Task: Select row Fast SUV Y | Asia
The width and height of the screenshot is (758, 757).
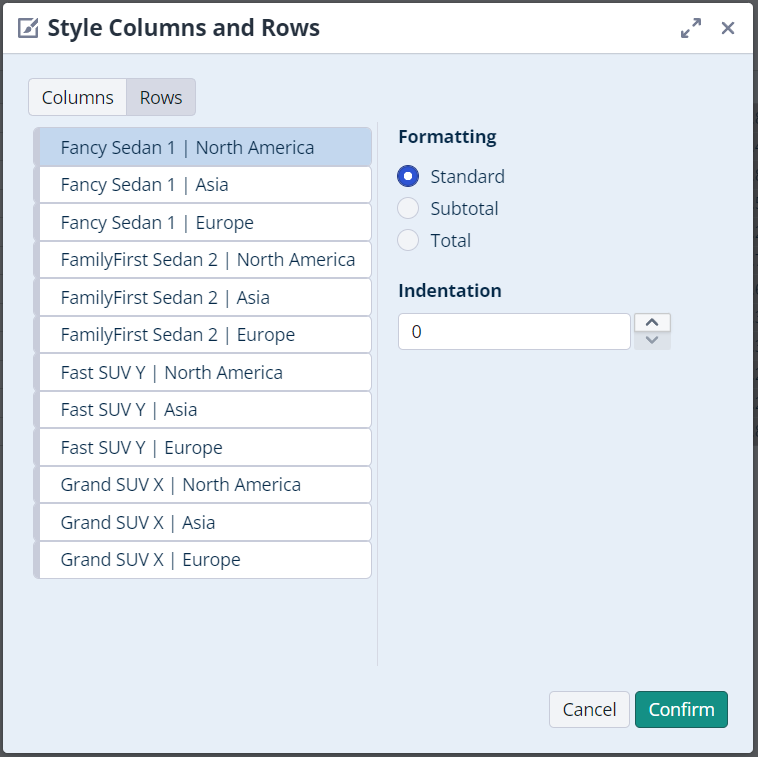Action: tap(203, 410)
